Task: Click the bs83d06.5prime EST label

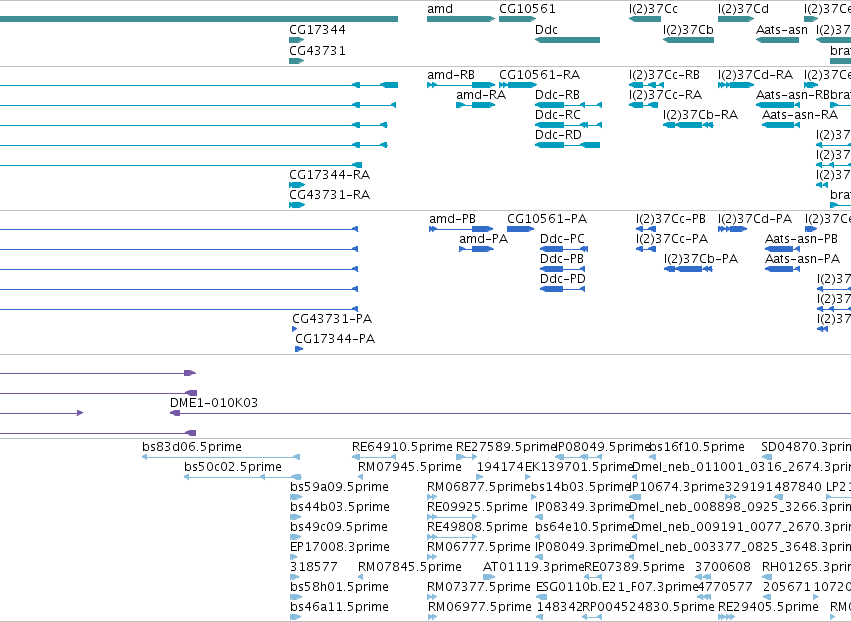Action: [192, 447]
